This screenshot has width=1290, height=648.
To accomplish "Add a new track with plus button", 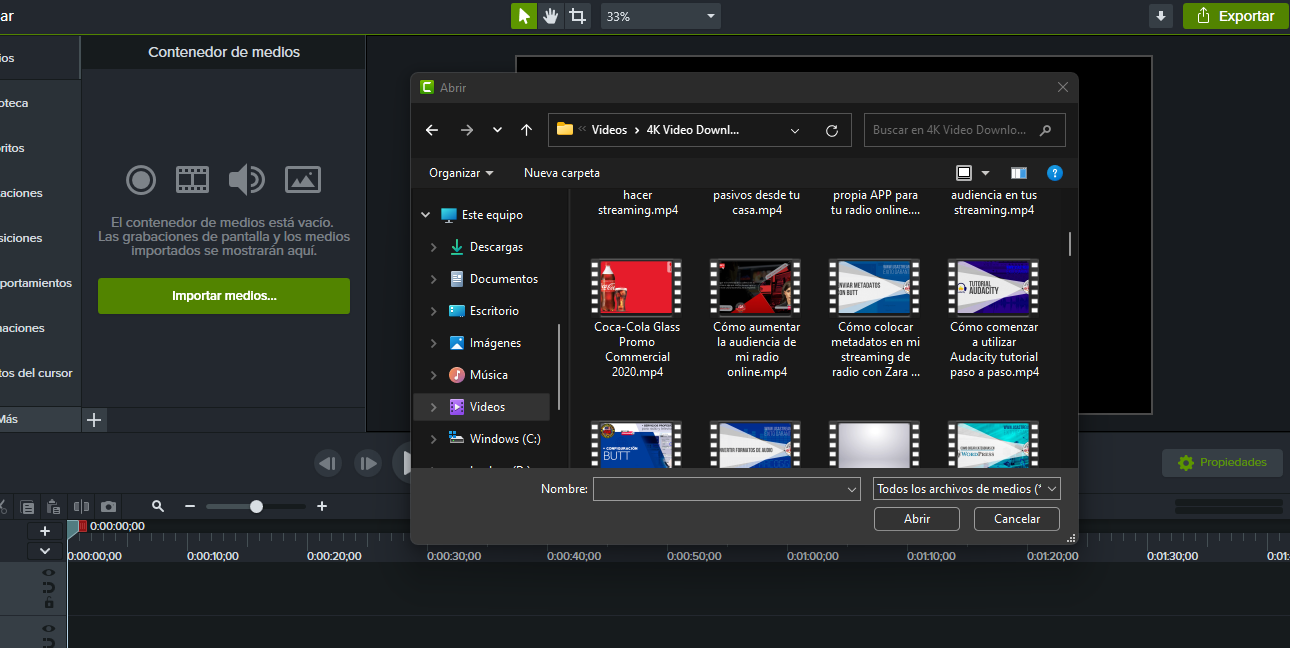I will pos(45,531).
